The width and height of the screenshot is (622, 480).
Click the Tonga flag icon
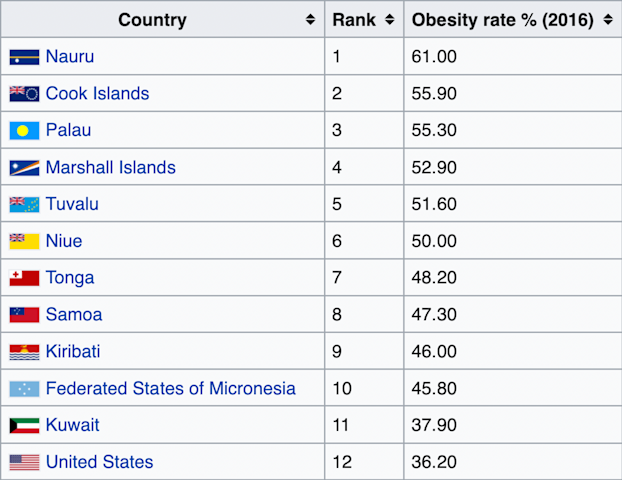coord(24,278)
